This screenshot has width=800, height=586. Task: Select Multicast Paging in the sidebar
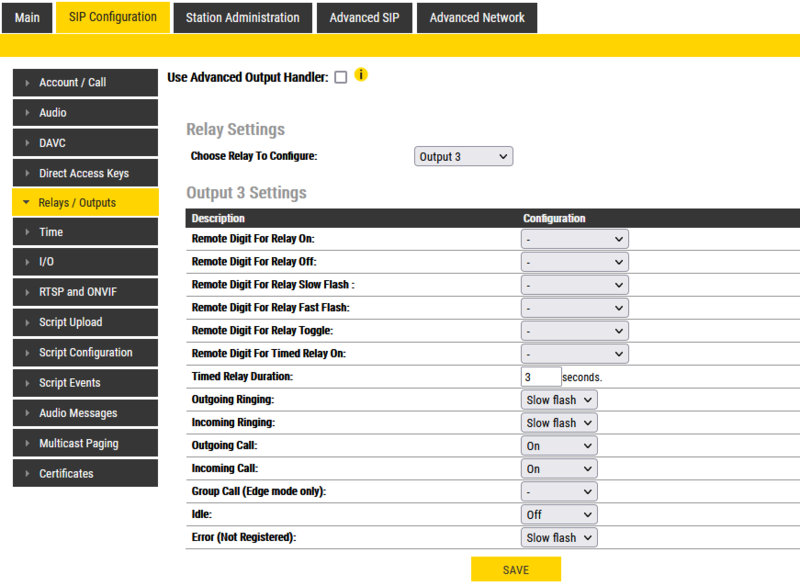(85, 443)
